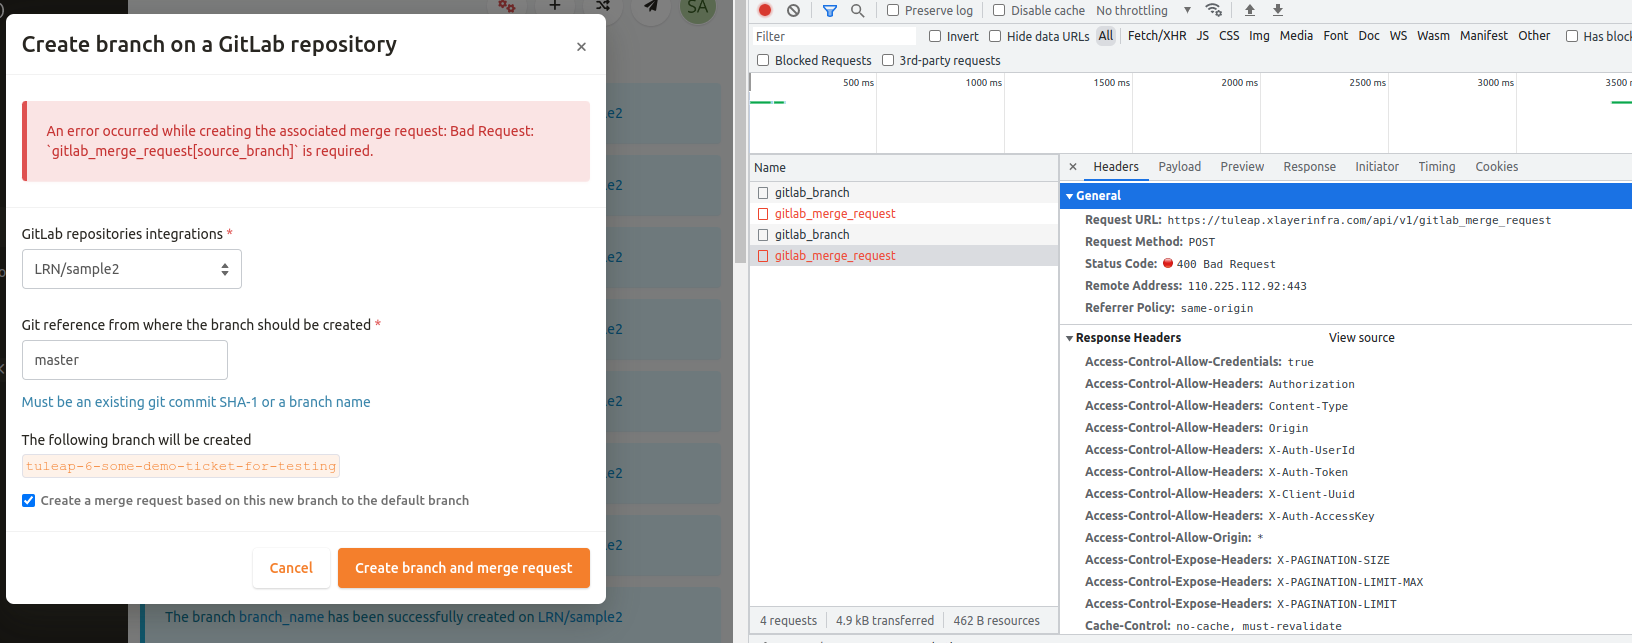Filter requests by Fetch/XHR

click(x=1157, y=36)
